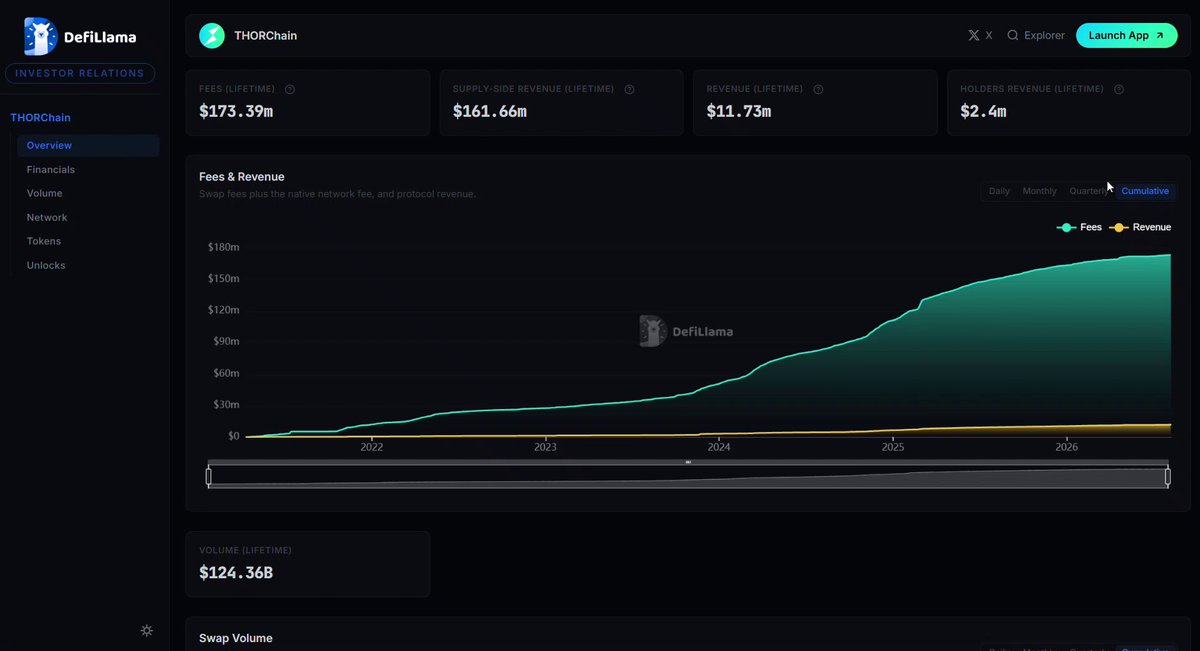Click the THORChain sidebar heading
This screenshot has width=1200, height=651.
tap(41, 118)
